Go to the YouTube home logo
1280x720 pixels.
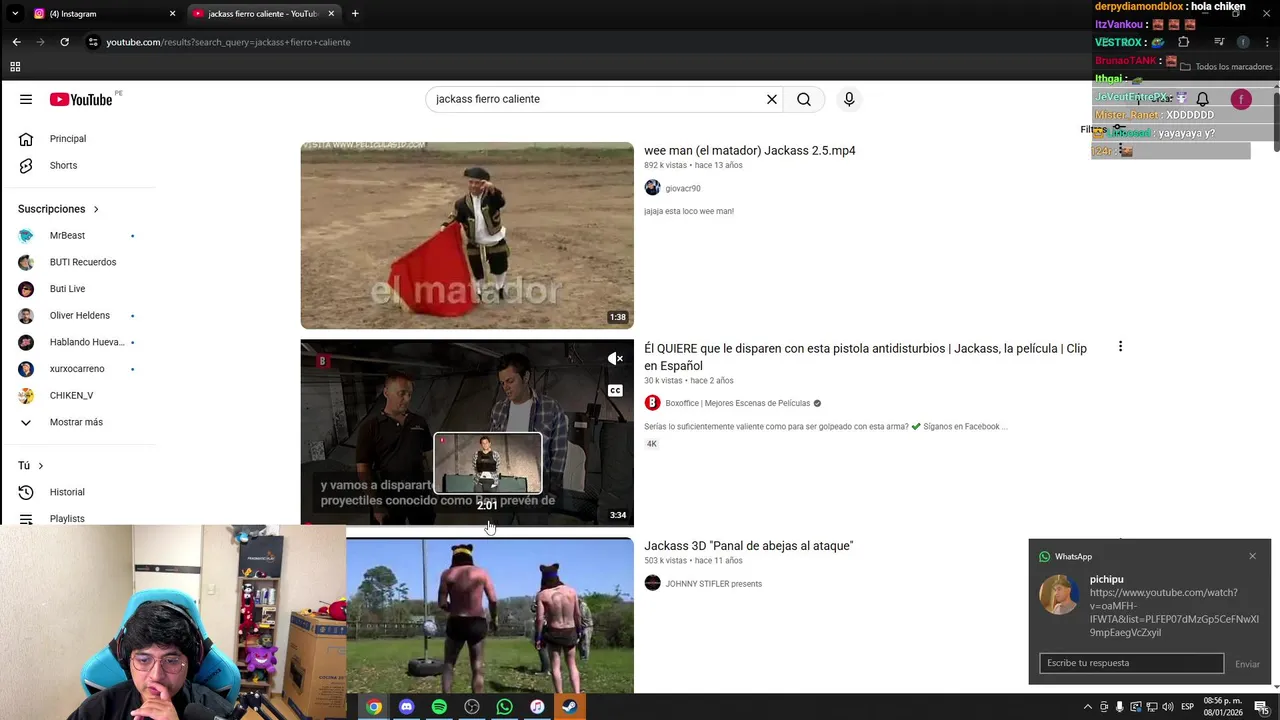coord(81,99)
